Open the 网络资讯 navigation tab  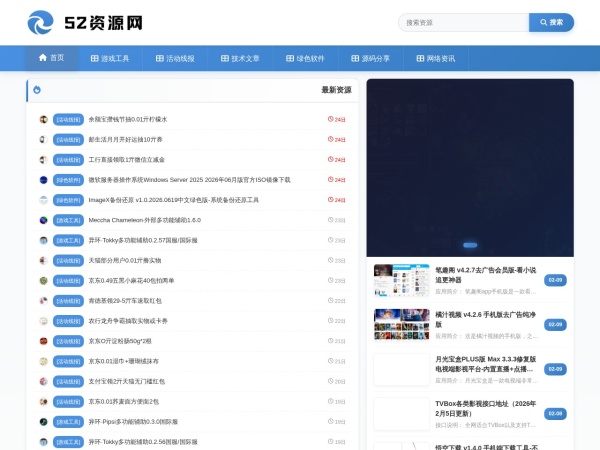[435, 58]
